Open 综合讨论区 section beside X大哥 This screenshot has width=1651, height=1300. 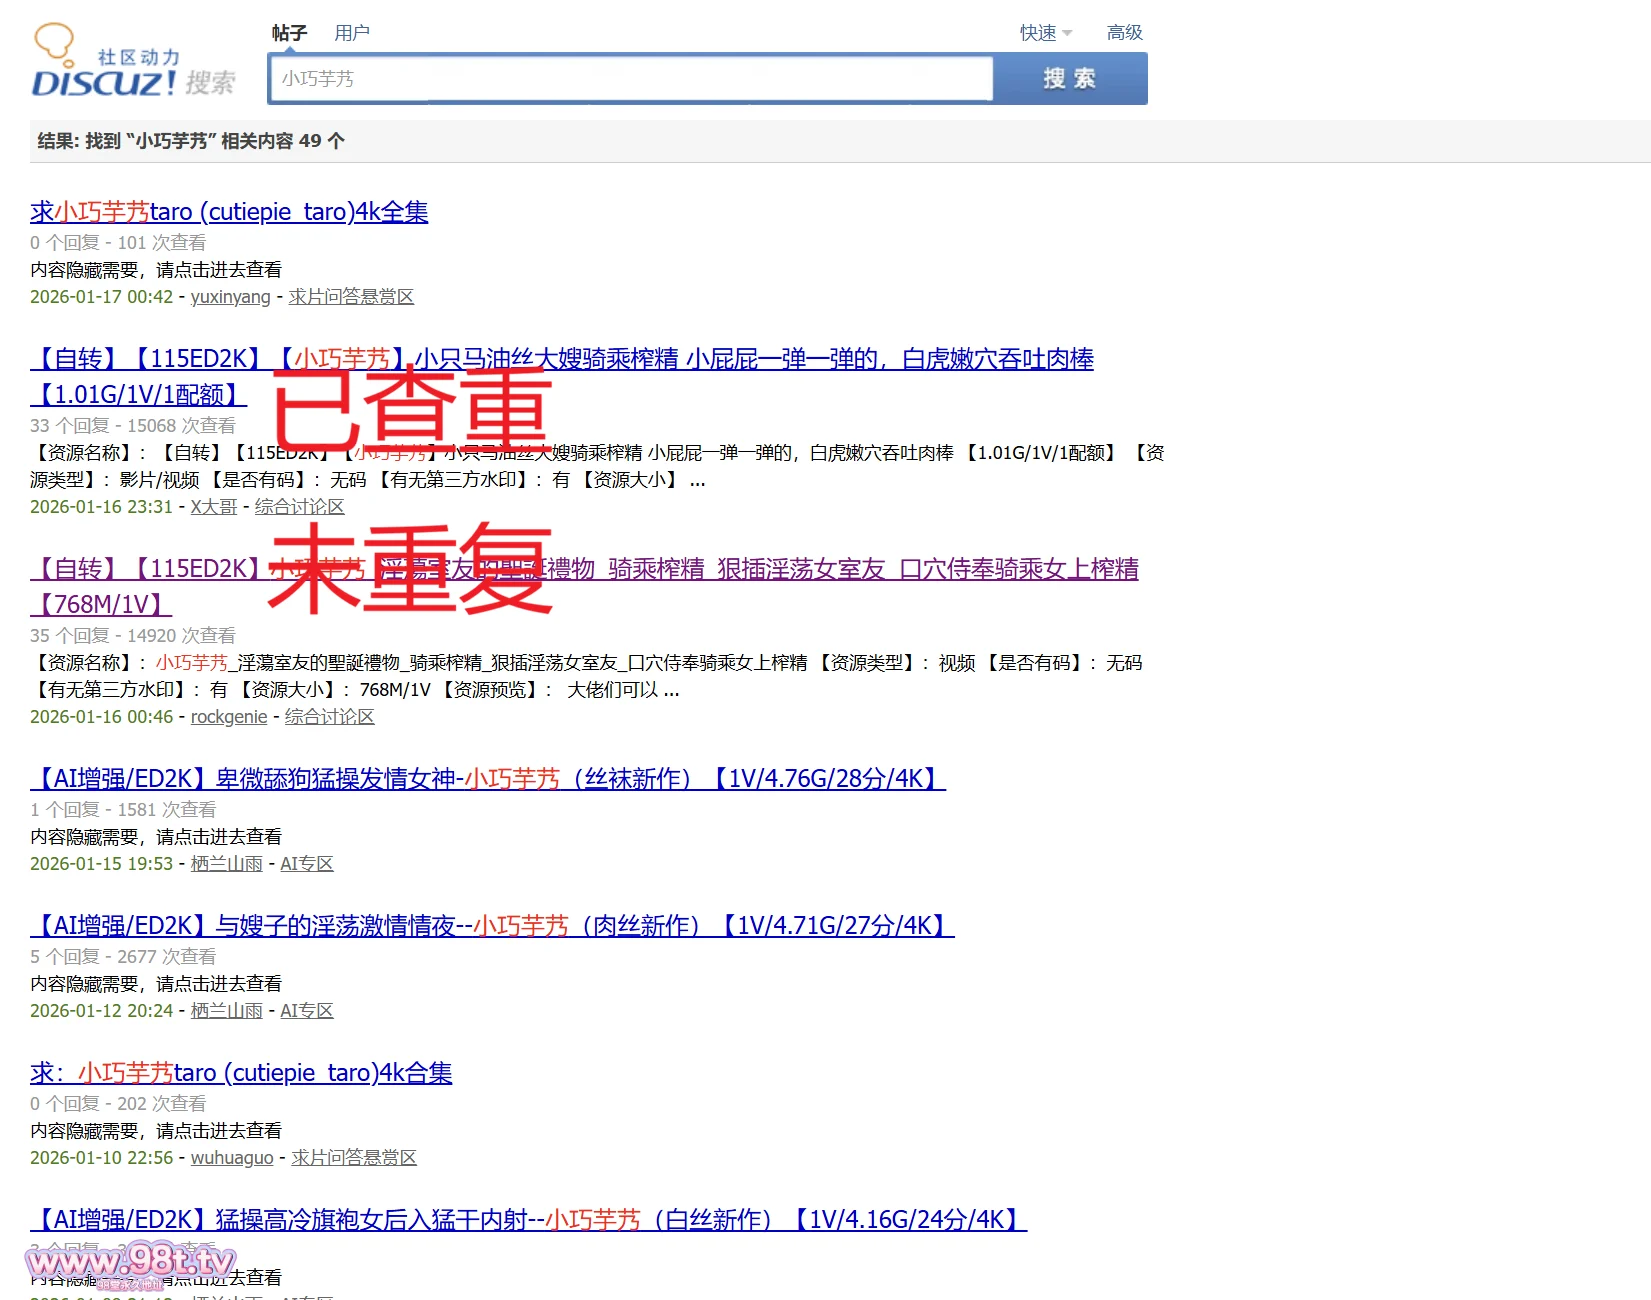click(299, 507)
